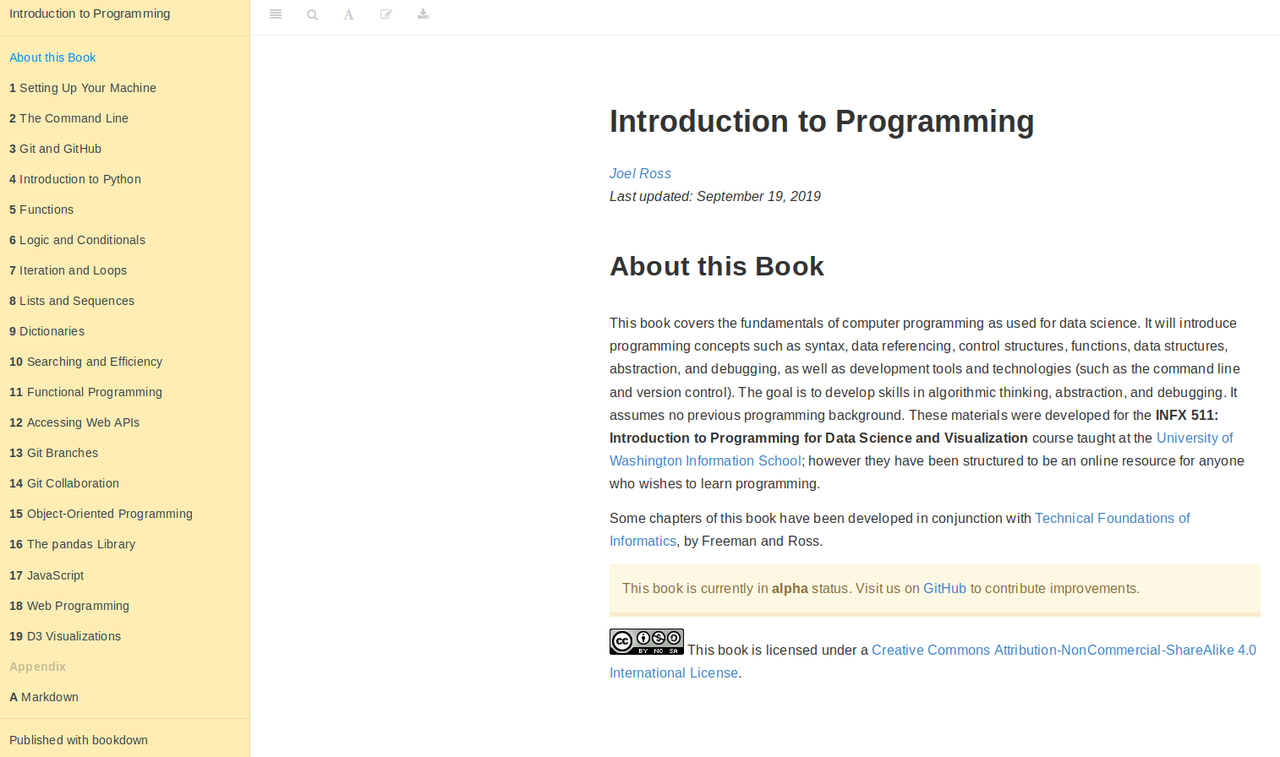Viewport: 1280px width, 757px height.
Task: Jump to chapter 19 D3 Visualizations
Action: [65, 636]
